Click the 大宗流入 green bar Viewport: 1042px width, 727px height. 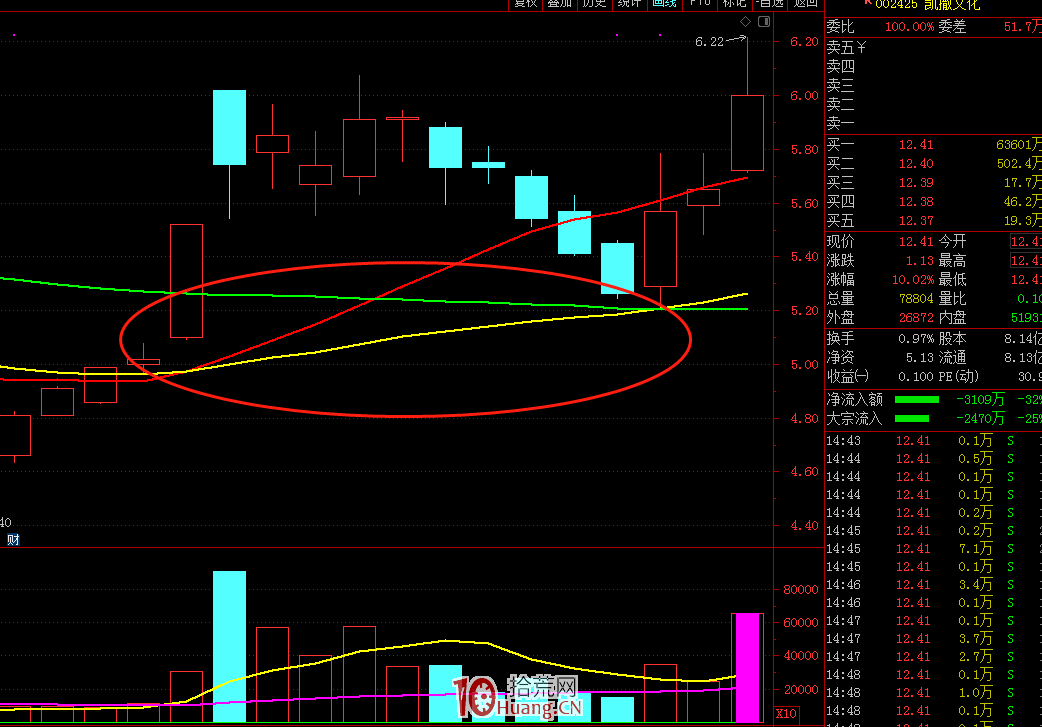(x=912, y=419)
